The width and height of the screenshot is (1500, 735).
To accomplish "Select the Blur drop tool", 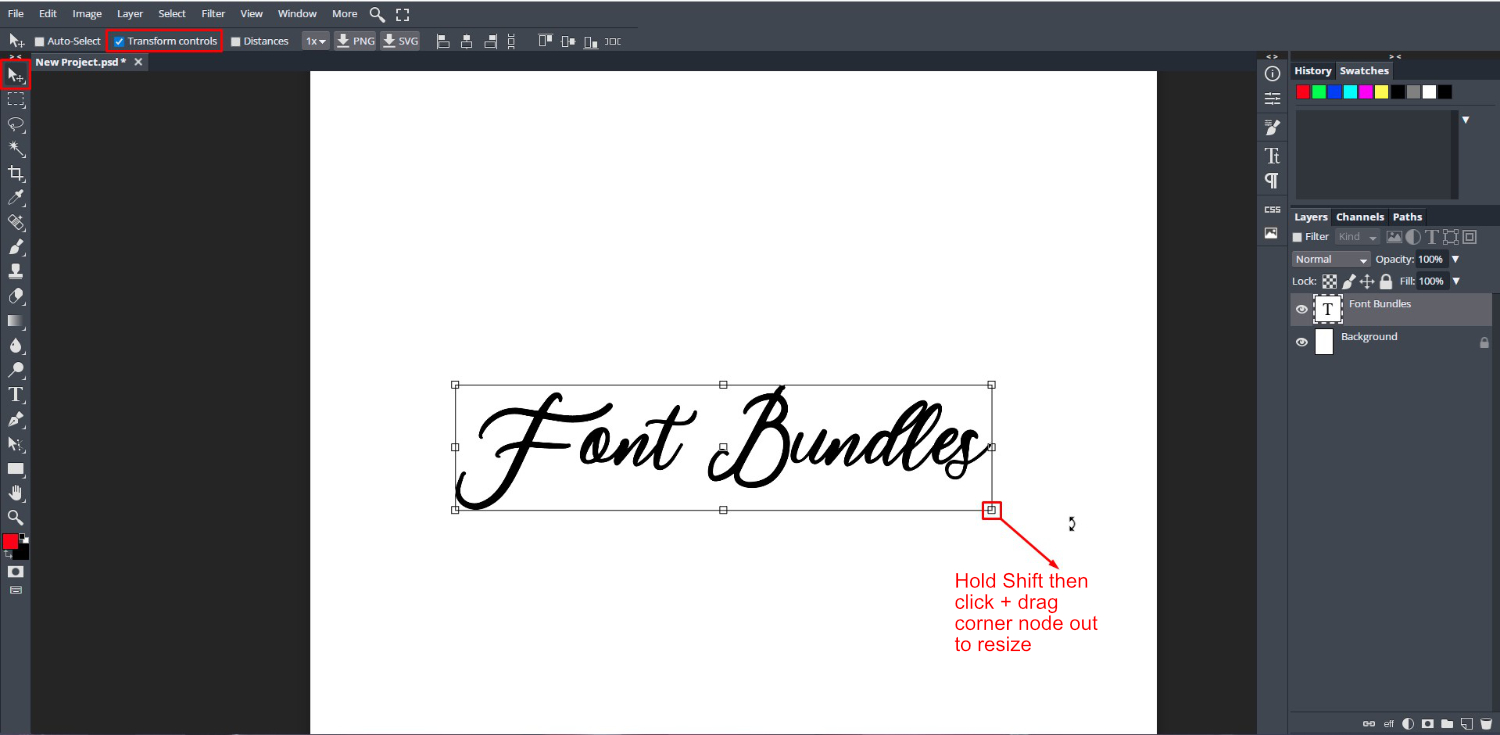I will [16, 345].
